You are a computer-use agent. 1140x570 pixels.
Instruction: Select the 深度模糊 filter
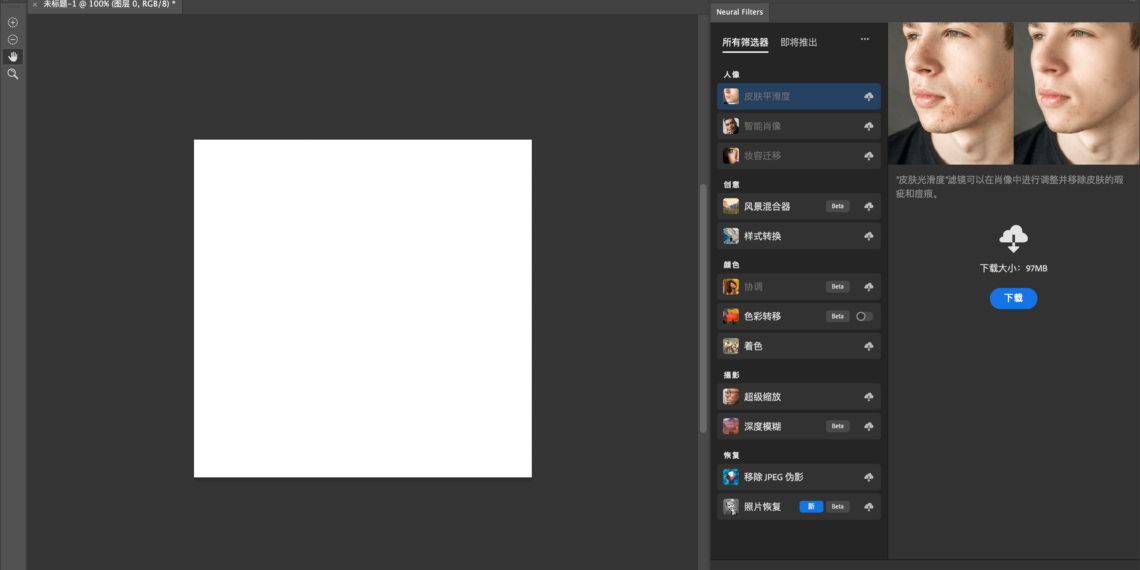(798, 427)
